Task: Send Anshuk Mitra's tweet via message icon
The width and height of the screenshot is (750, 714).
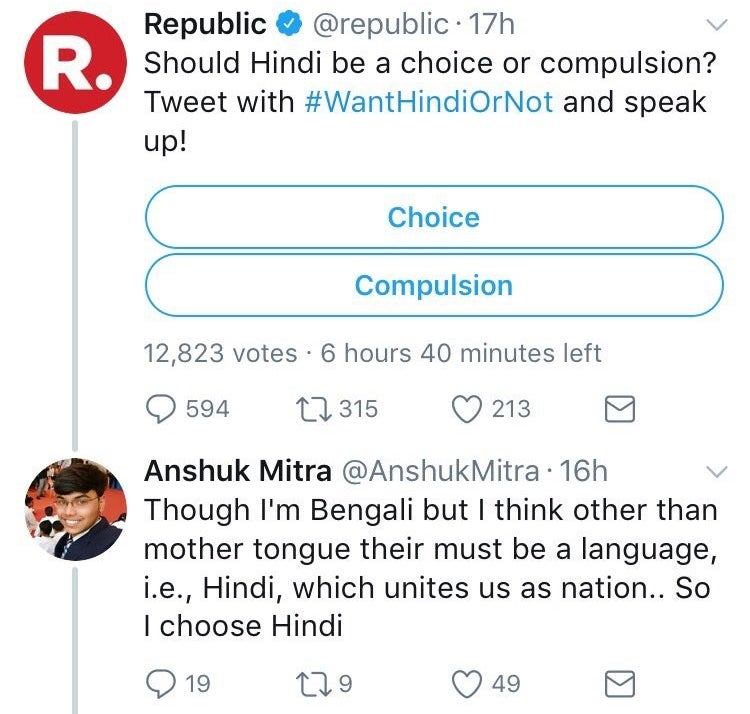Action: pyautogui.click(x=620, y=684)
